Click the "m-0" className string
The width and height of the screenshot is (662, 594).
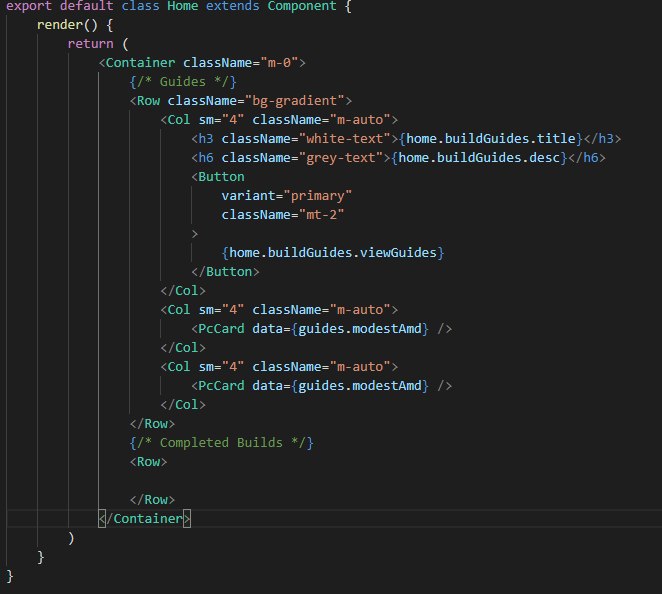click(279, 63)
